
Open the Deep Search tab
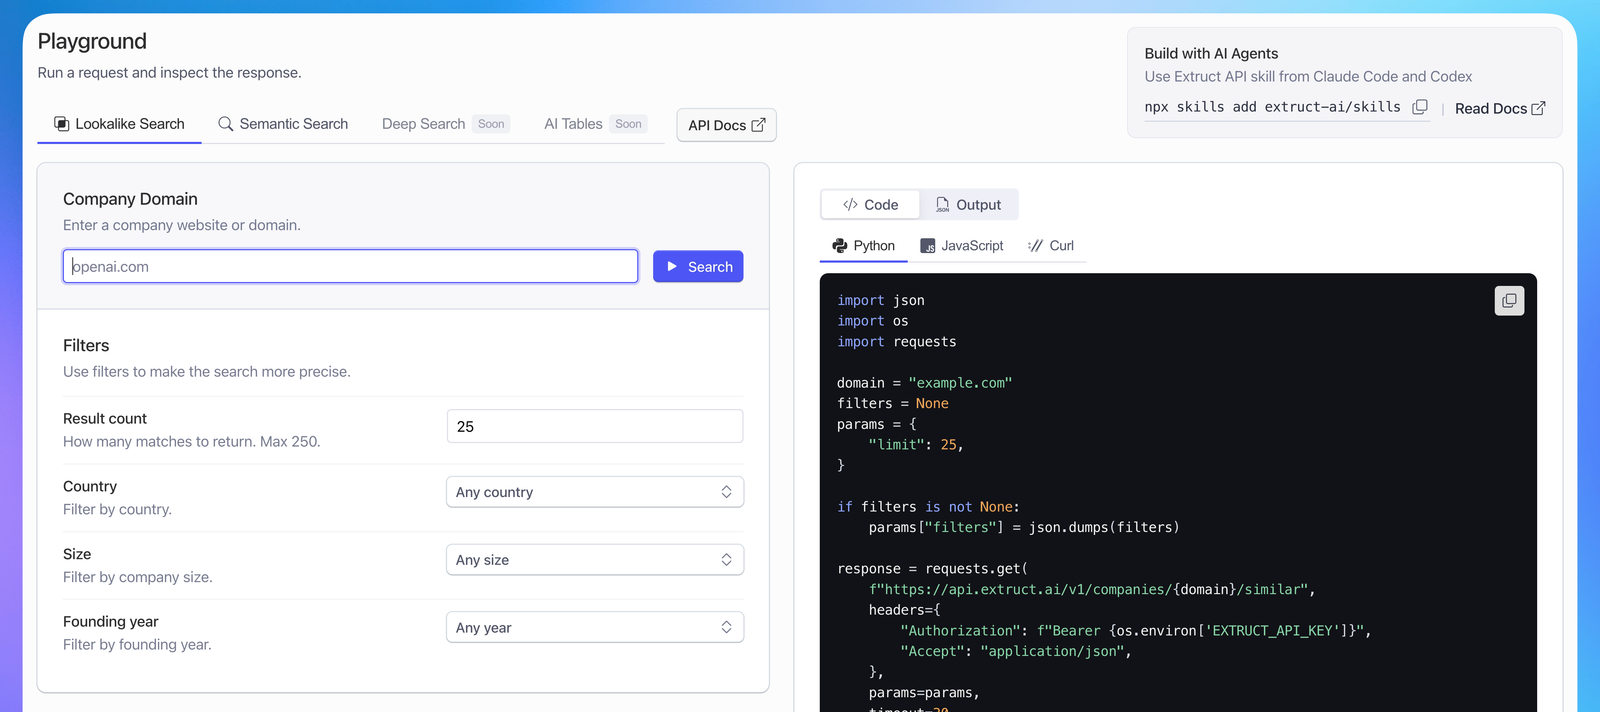tap(423, 124)
